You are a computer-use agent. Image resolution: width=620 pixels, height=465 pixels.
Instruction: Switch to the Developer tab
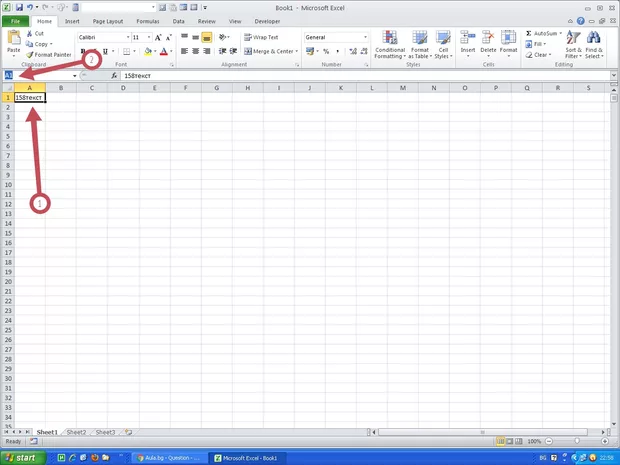267,21
